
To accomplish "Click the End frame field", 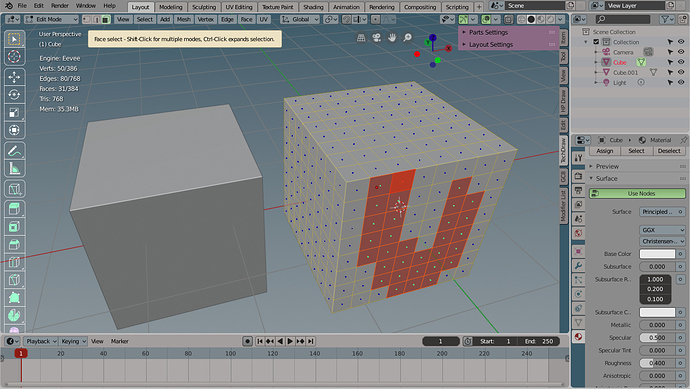I will tap(538, 341).
